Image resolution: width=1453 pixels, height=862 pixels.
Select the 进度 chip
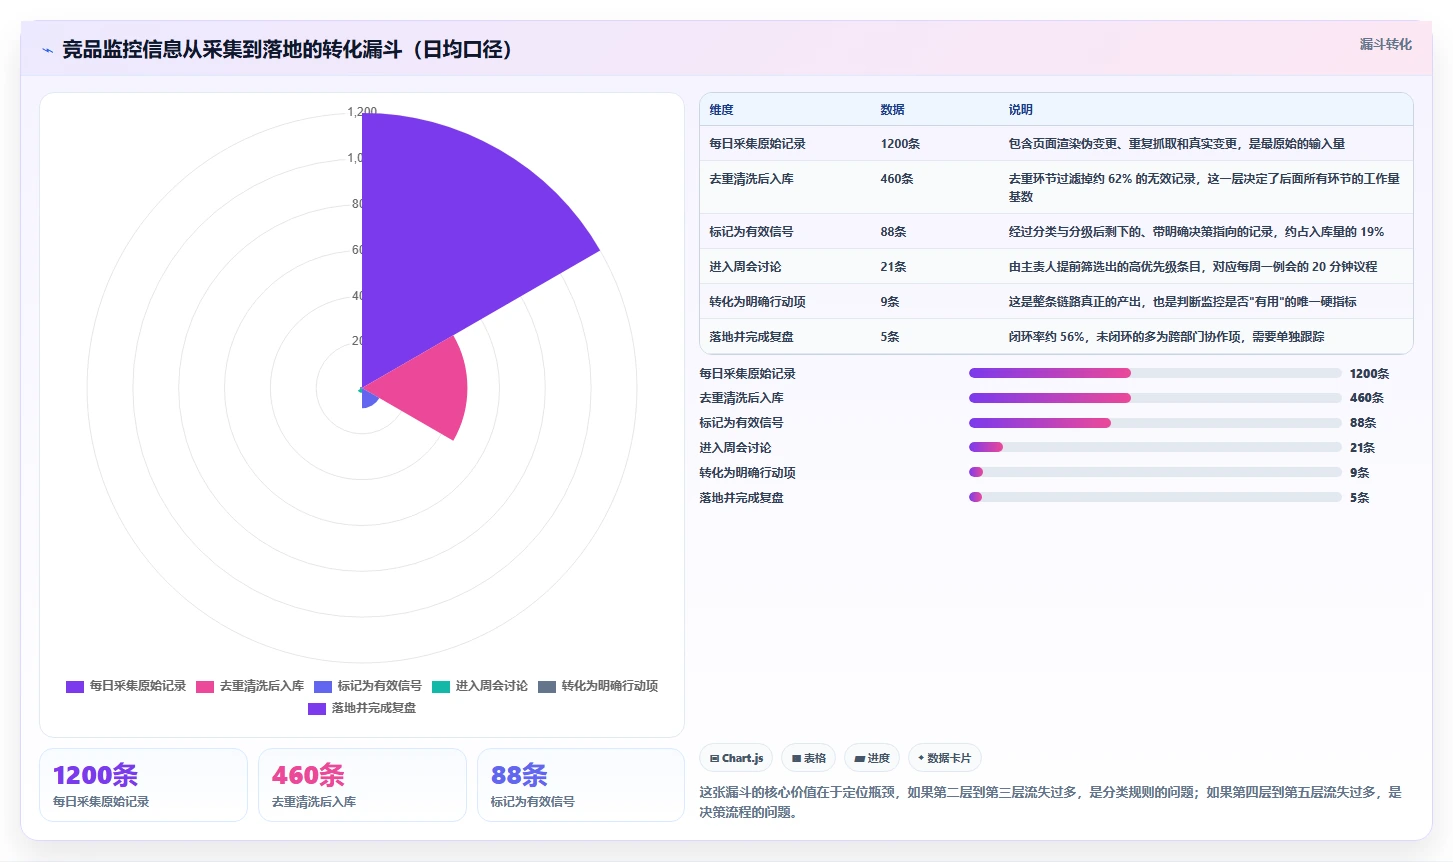point(872,758)
